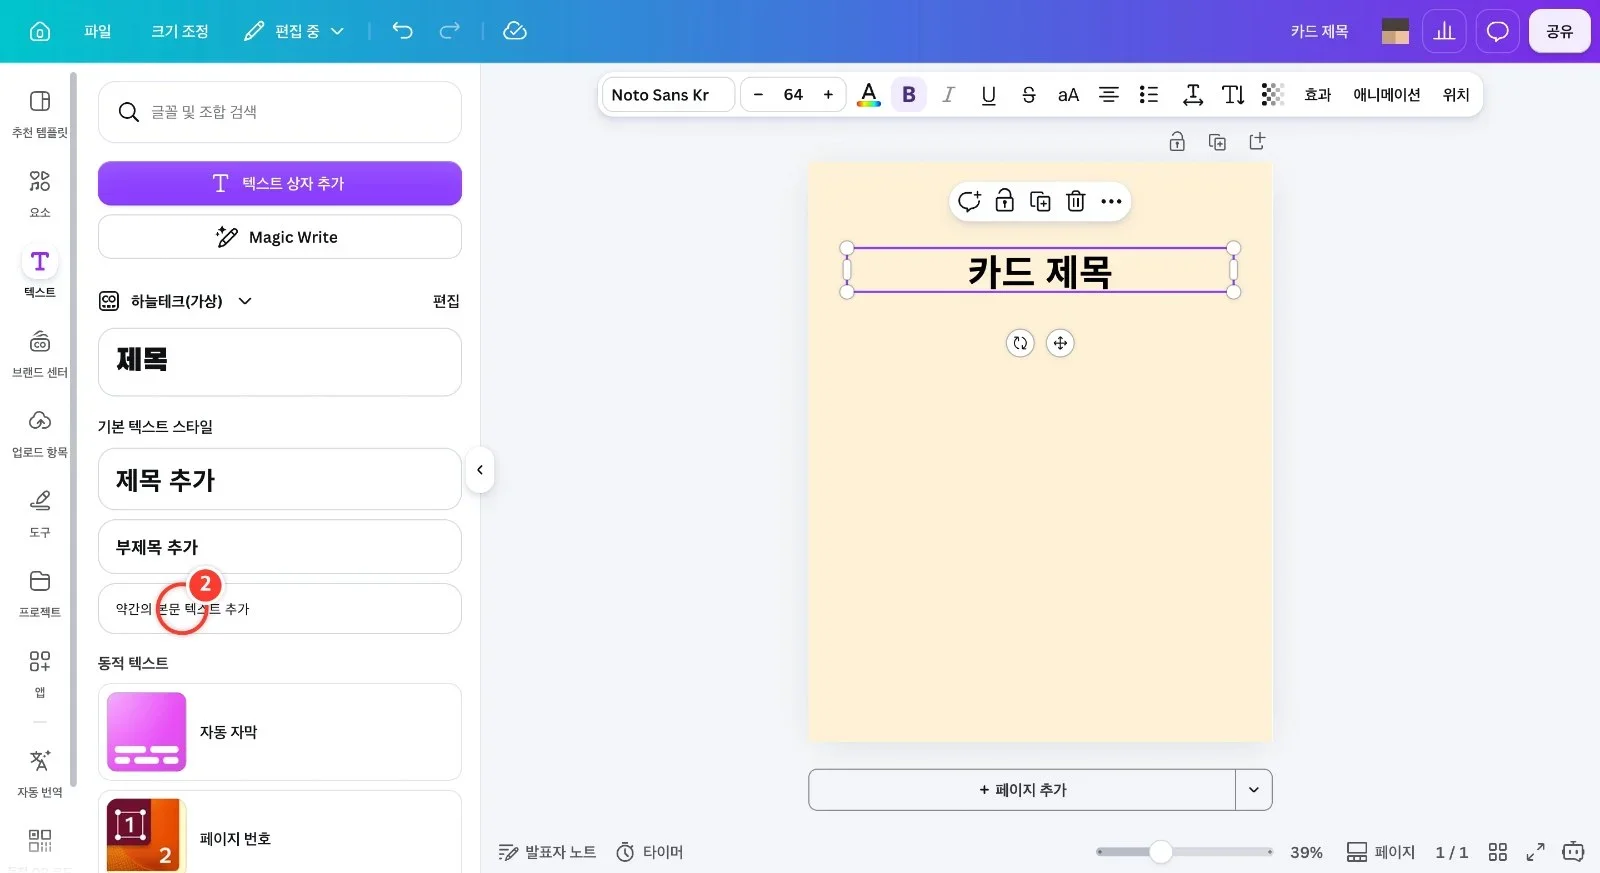The image size is (1600, 873).
Task: Expand 편집 중 editing mode dropdown
Action: 294,31
